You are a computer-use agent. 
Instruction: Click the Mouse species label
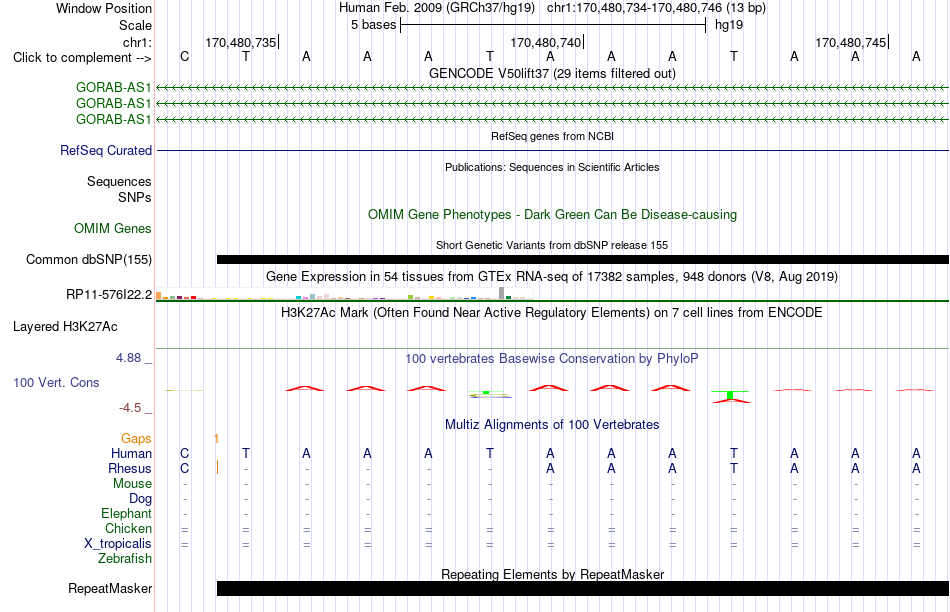click(132, 484)
